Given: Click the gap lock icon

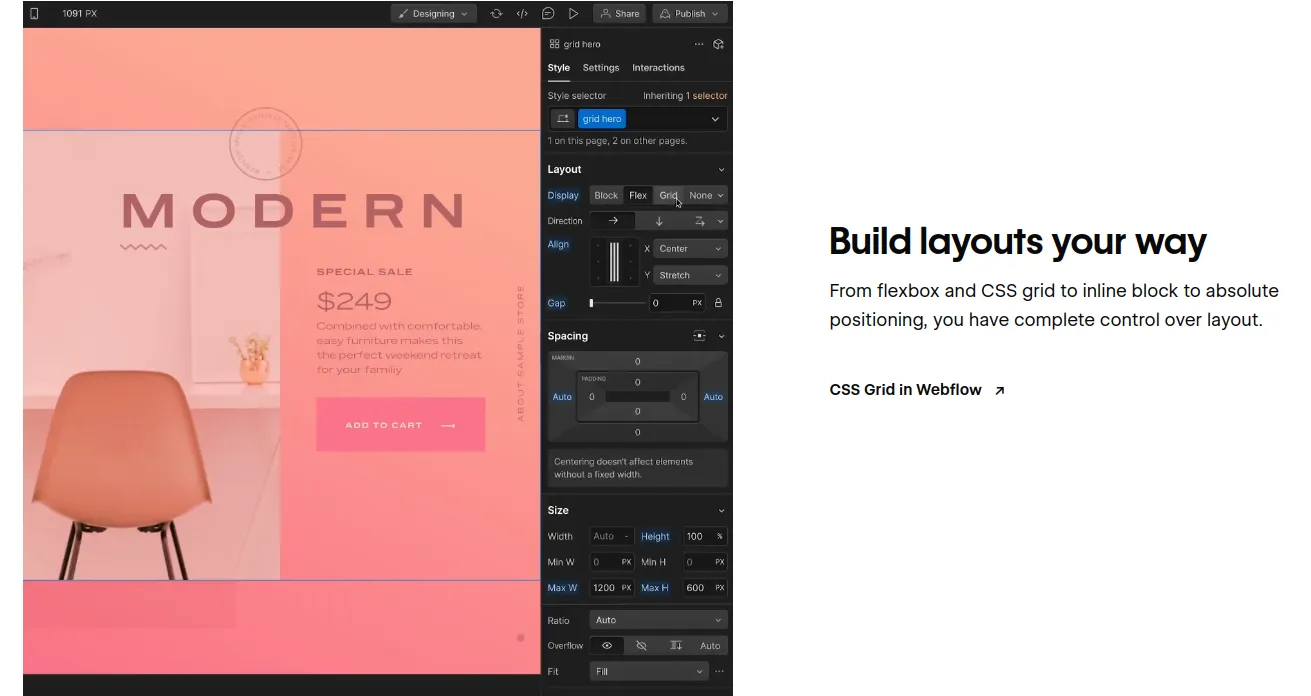Looking at the screenshot, I should 718,303.
